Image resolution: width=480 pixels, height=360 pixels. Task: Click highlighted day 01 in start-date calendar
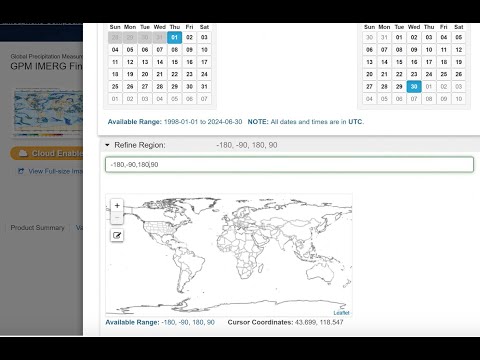(175, 37)
